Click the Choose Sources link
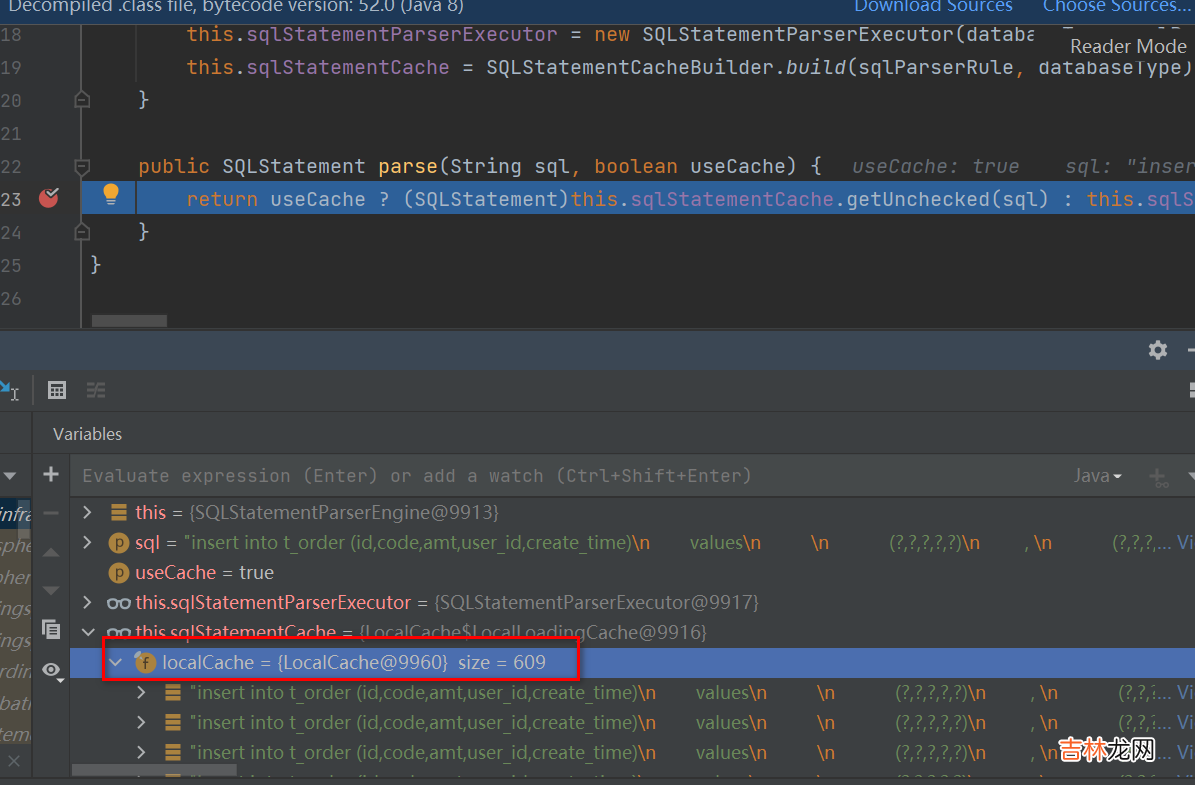 tap(1115, 7)
